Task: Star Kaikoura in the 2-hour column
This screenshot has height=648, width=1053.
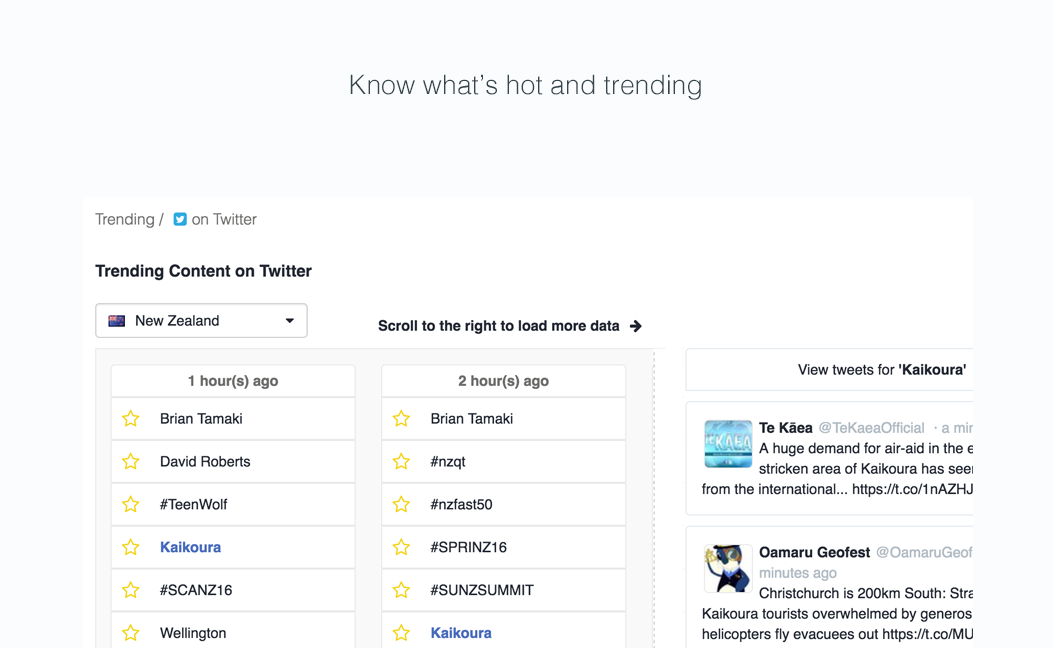Action: pyautogui.click(x=401, y=633)
